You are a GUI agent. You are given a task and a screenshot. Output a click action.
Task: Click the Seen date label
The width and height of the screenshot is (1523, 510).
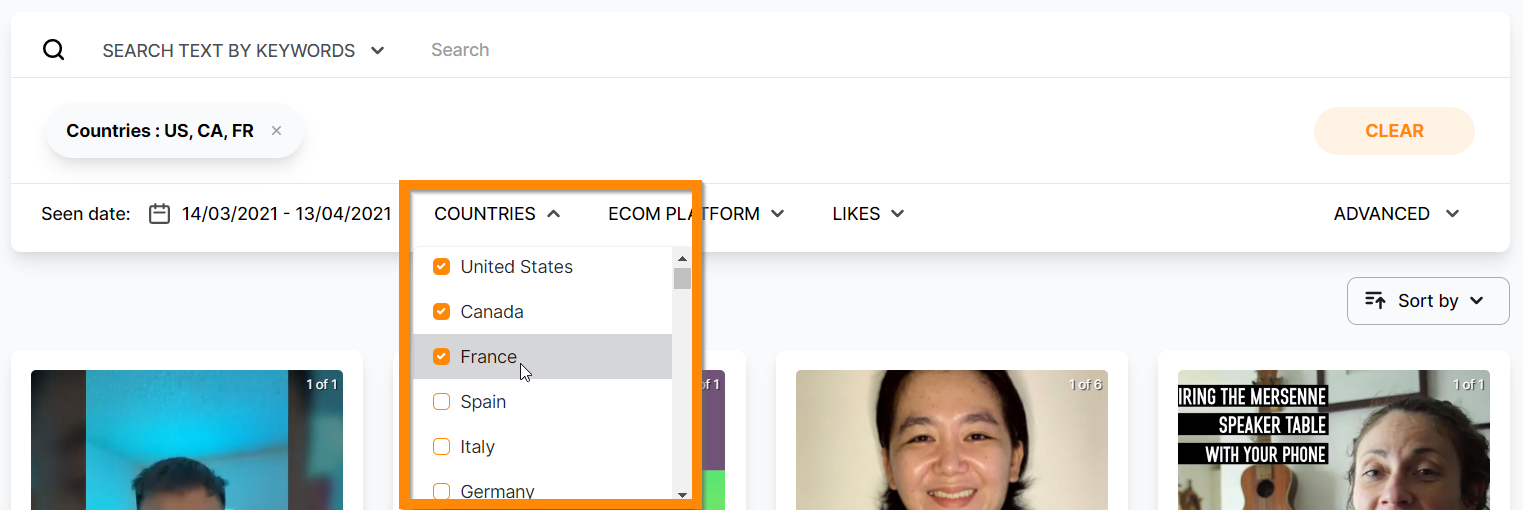tap(86, 214)
